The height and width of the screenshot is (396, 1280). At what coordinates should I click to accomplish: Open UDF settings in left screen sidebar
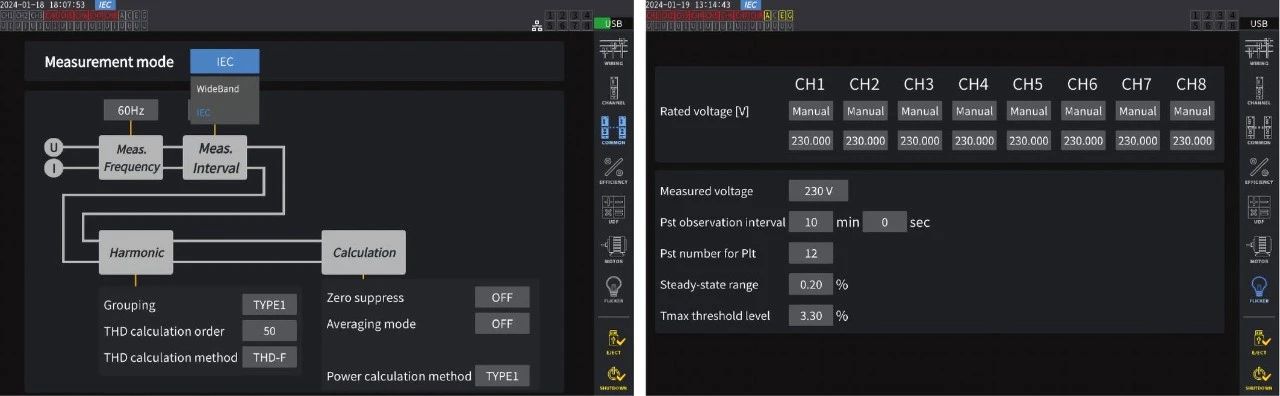click(x=614, y=210)
